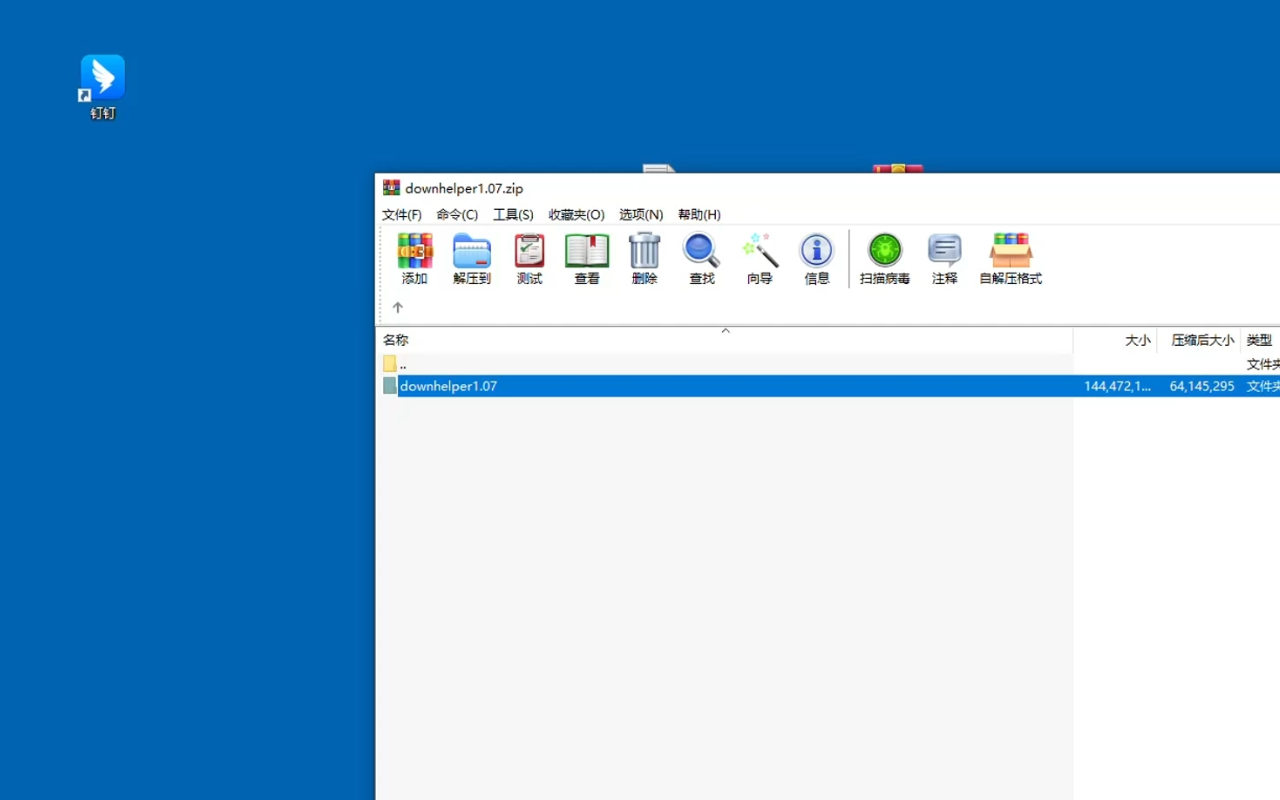Sort by the 压缩后大小 column header

(1199, 340)
